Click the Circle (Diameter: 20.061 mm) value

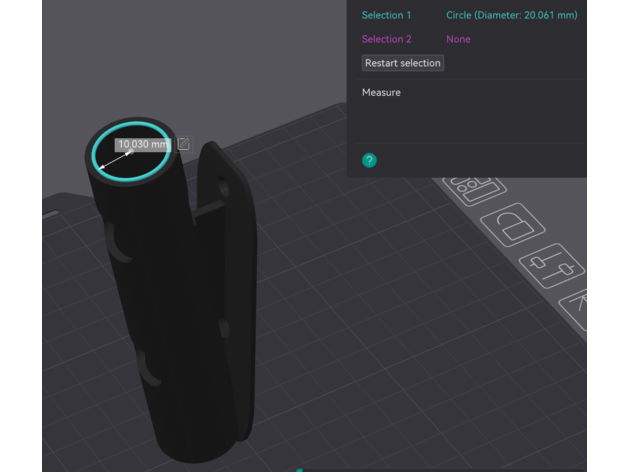511,15
